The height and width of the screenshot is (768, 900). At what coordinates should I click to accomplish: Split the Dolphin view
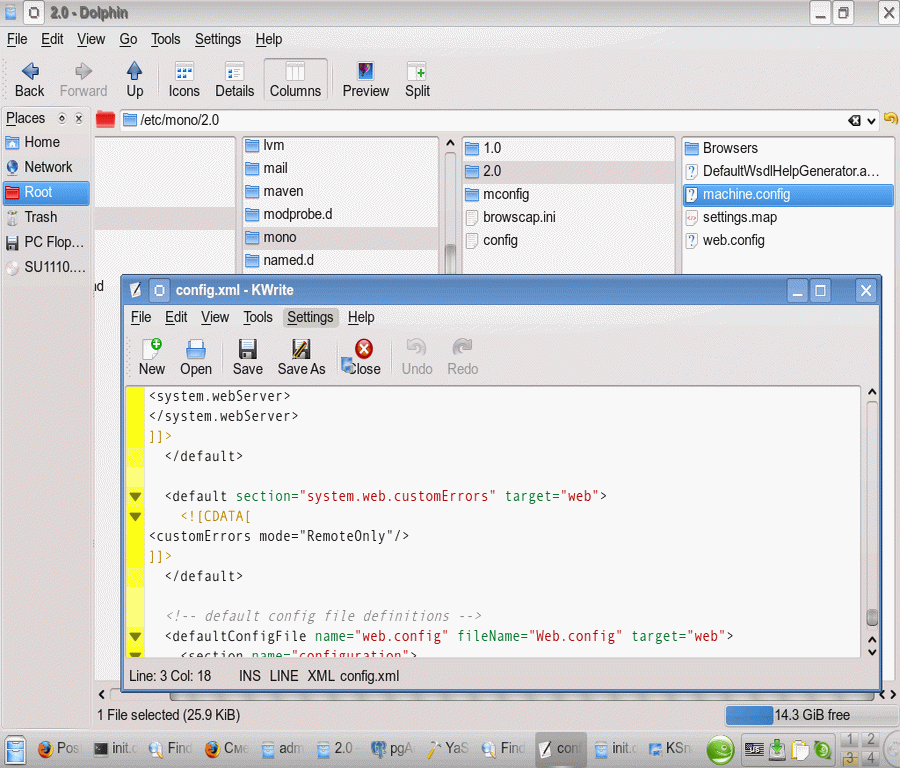coord(417,80)
